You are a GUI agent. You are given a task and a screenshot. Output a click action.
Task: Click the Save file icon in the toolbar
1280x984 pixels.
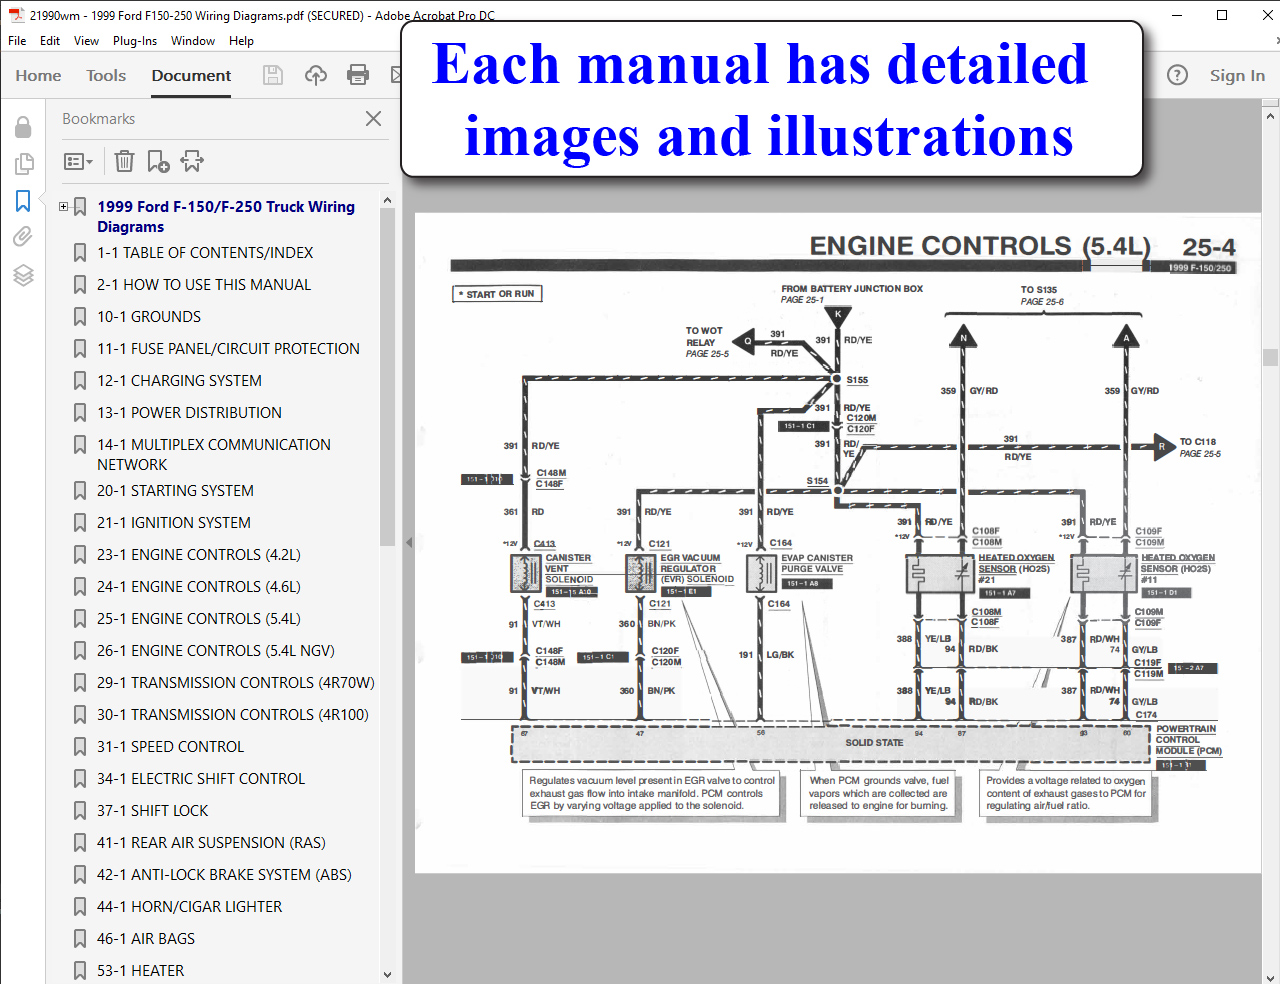[x=273, y=75]
